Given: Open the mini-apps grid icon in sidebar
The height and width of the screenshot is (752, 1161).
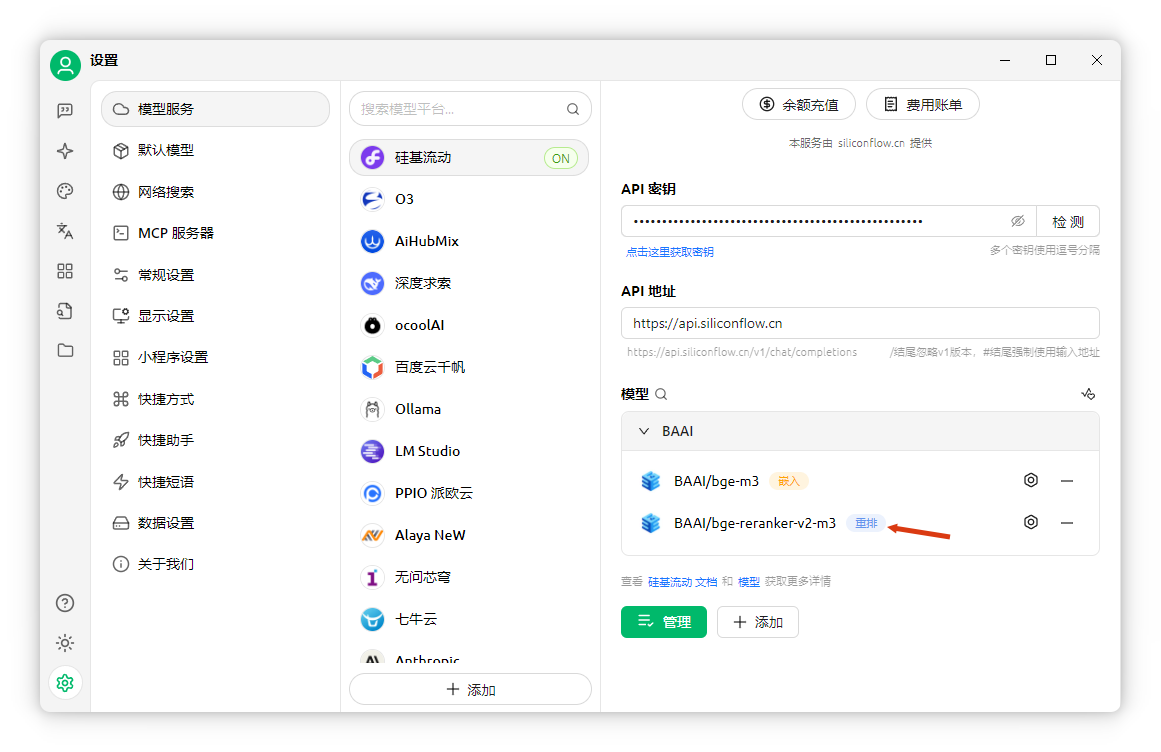Looking at the screenshot, I should (x=65, y=271).
